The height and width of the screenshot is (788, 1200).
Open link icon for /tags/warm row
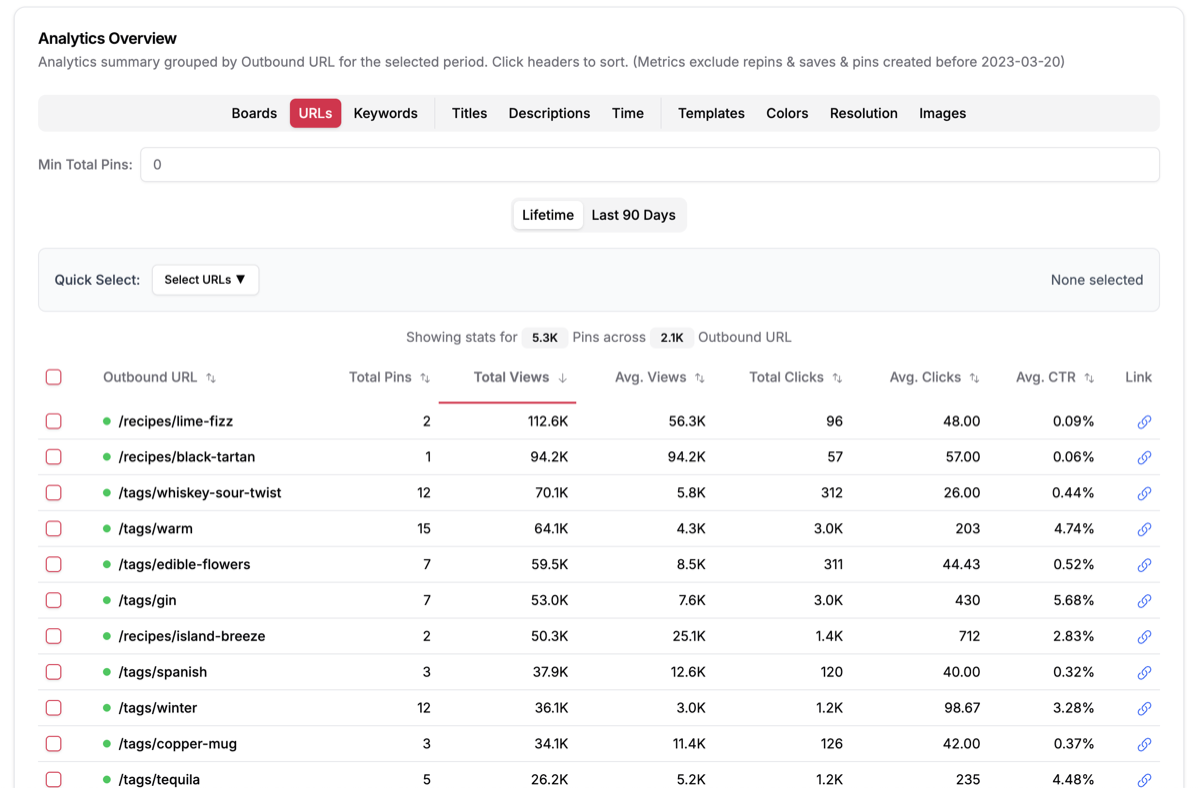(x=1144, y=529)
